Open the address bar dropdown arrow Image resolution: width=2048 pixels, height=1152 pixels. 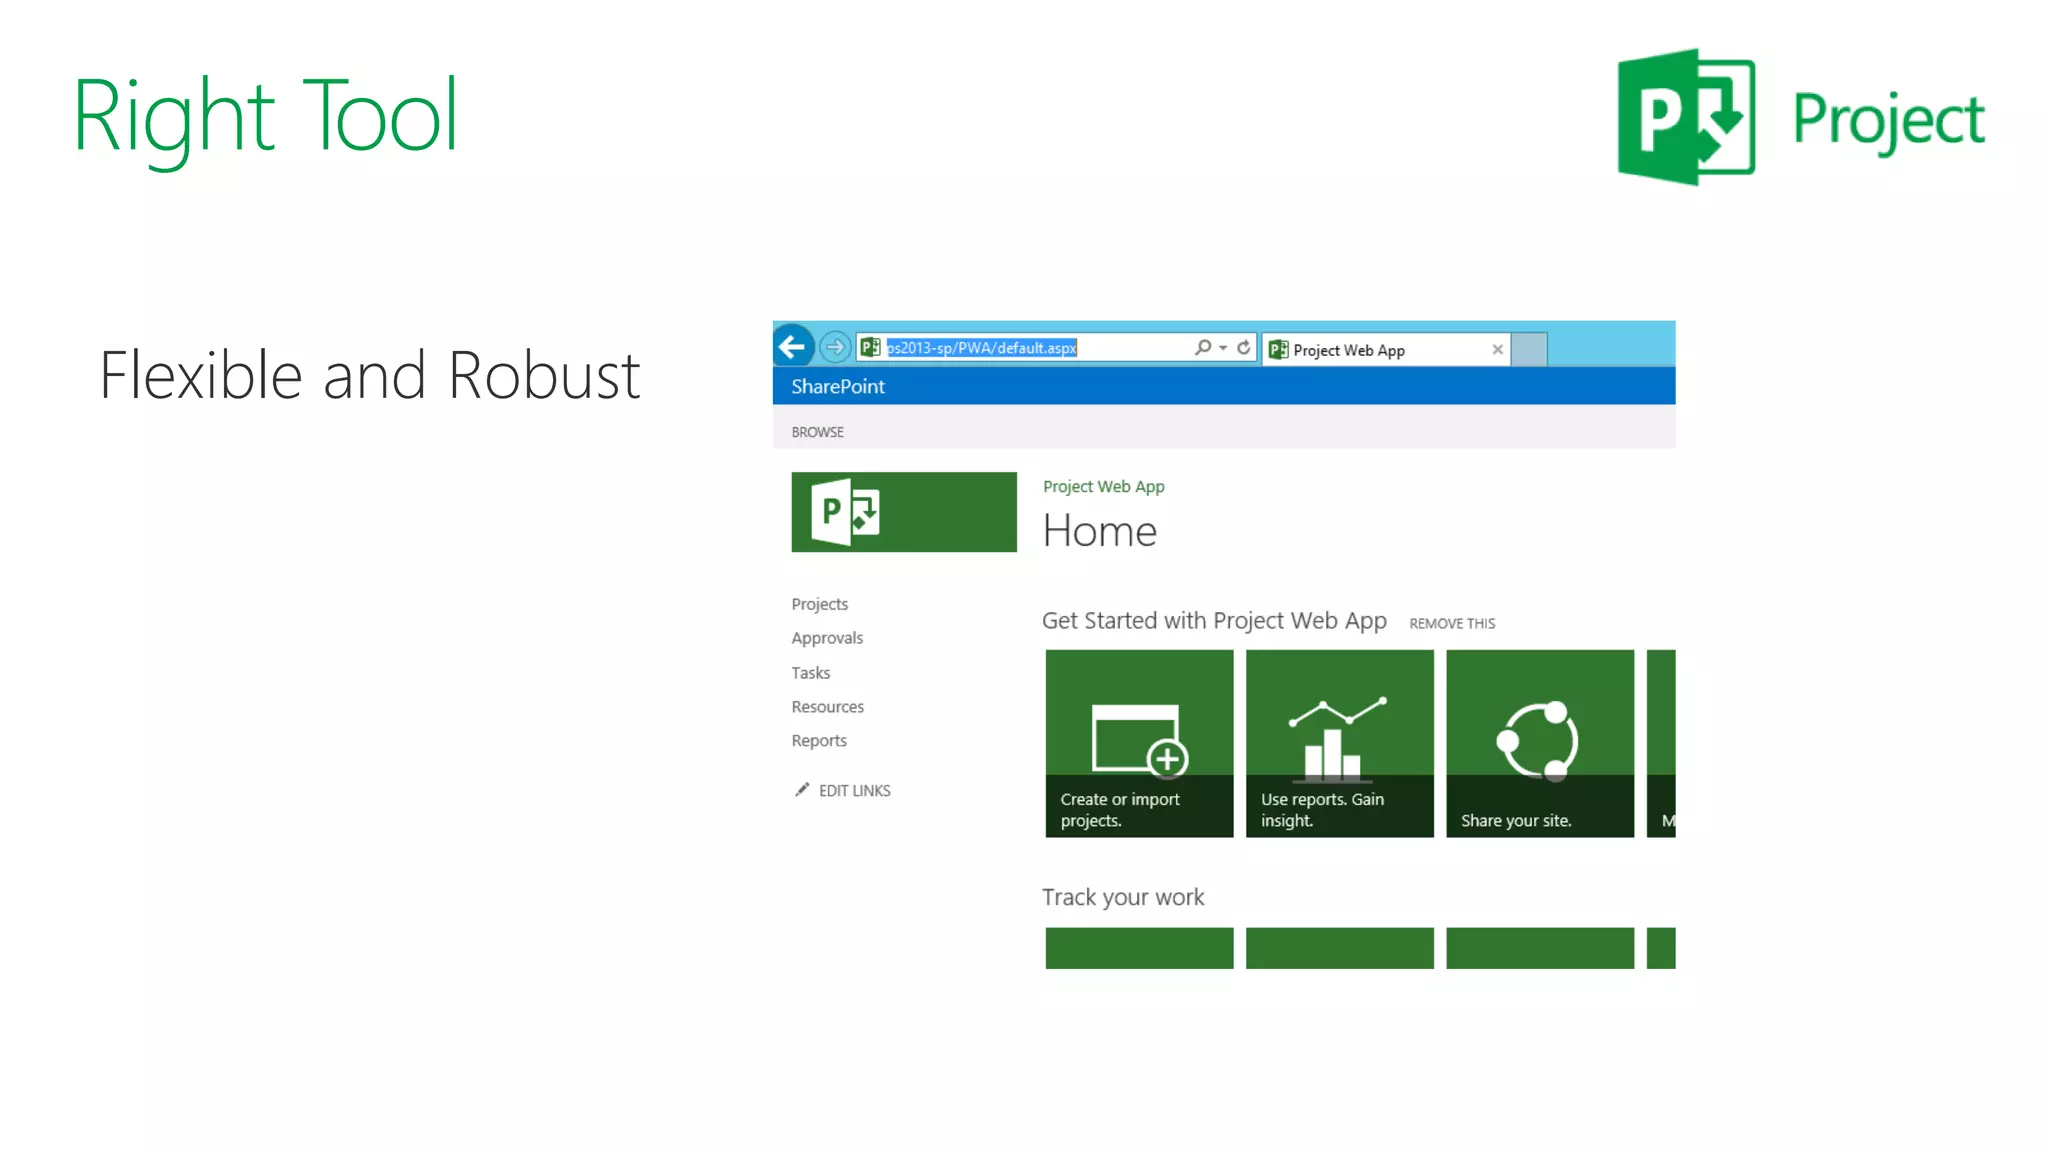coord(1223,348)
